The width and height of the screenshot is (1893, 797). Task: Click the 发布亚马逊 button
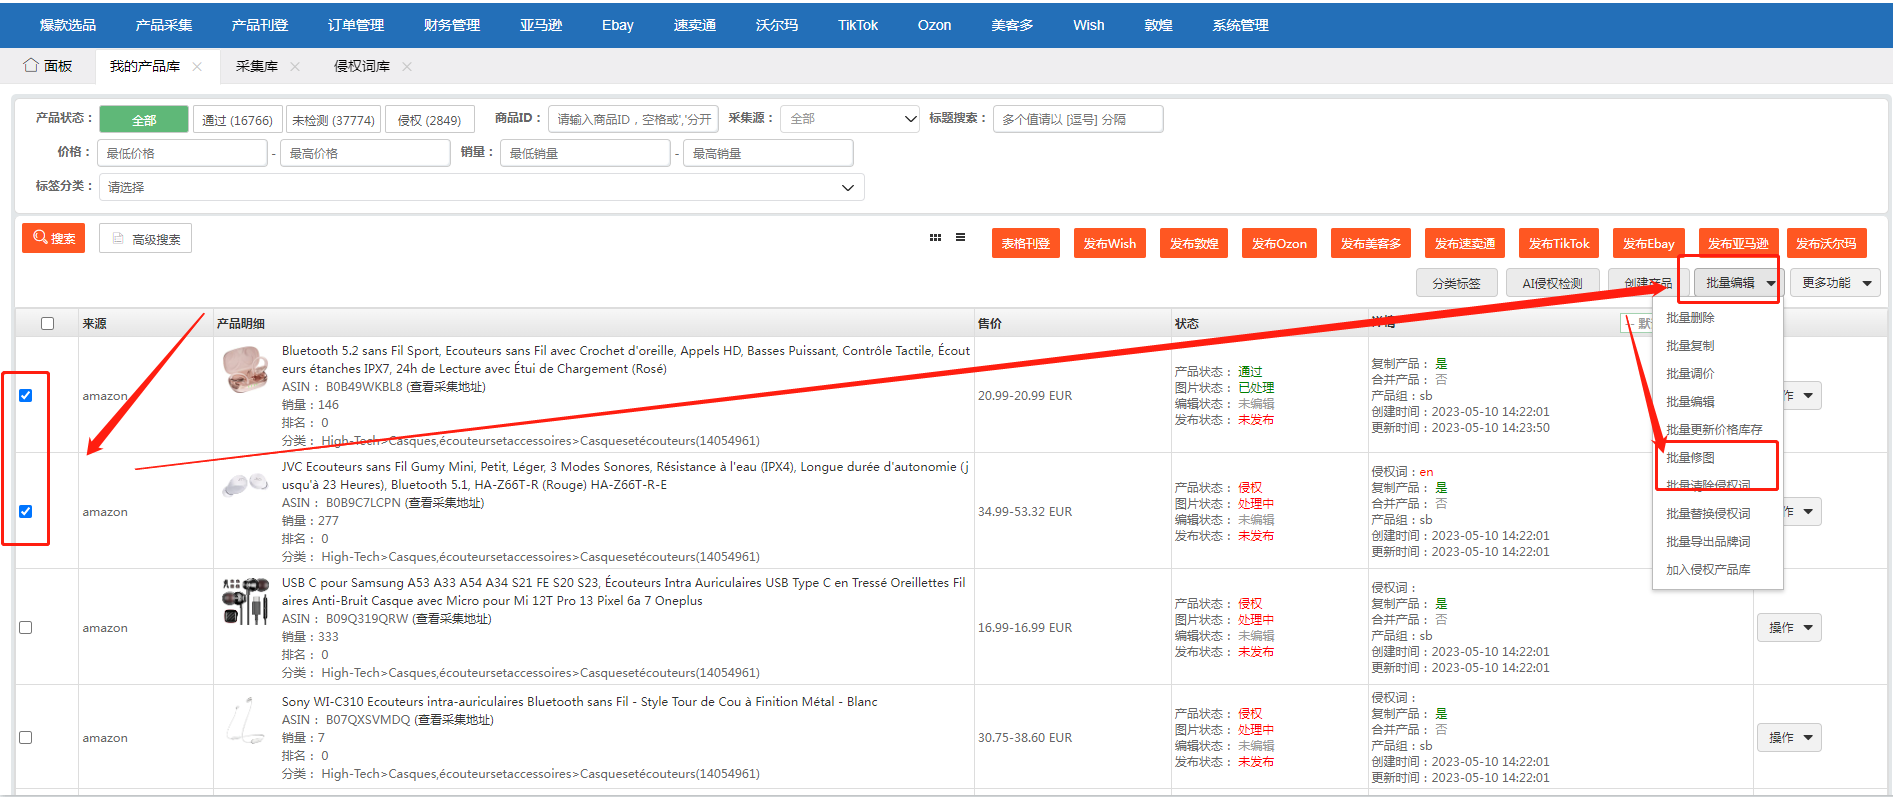tap(1738, 243)
